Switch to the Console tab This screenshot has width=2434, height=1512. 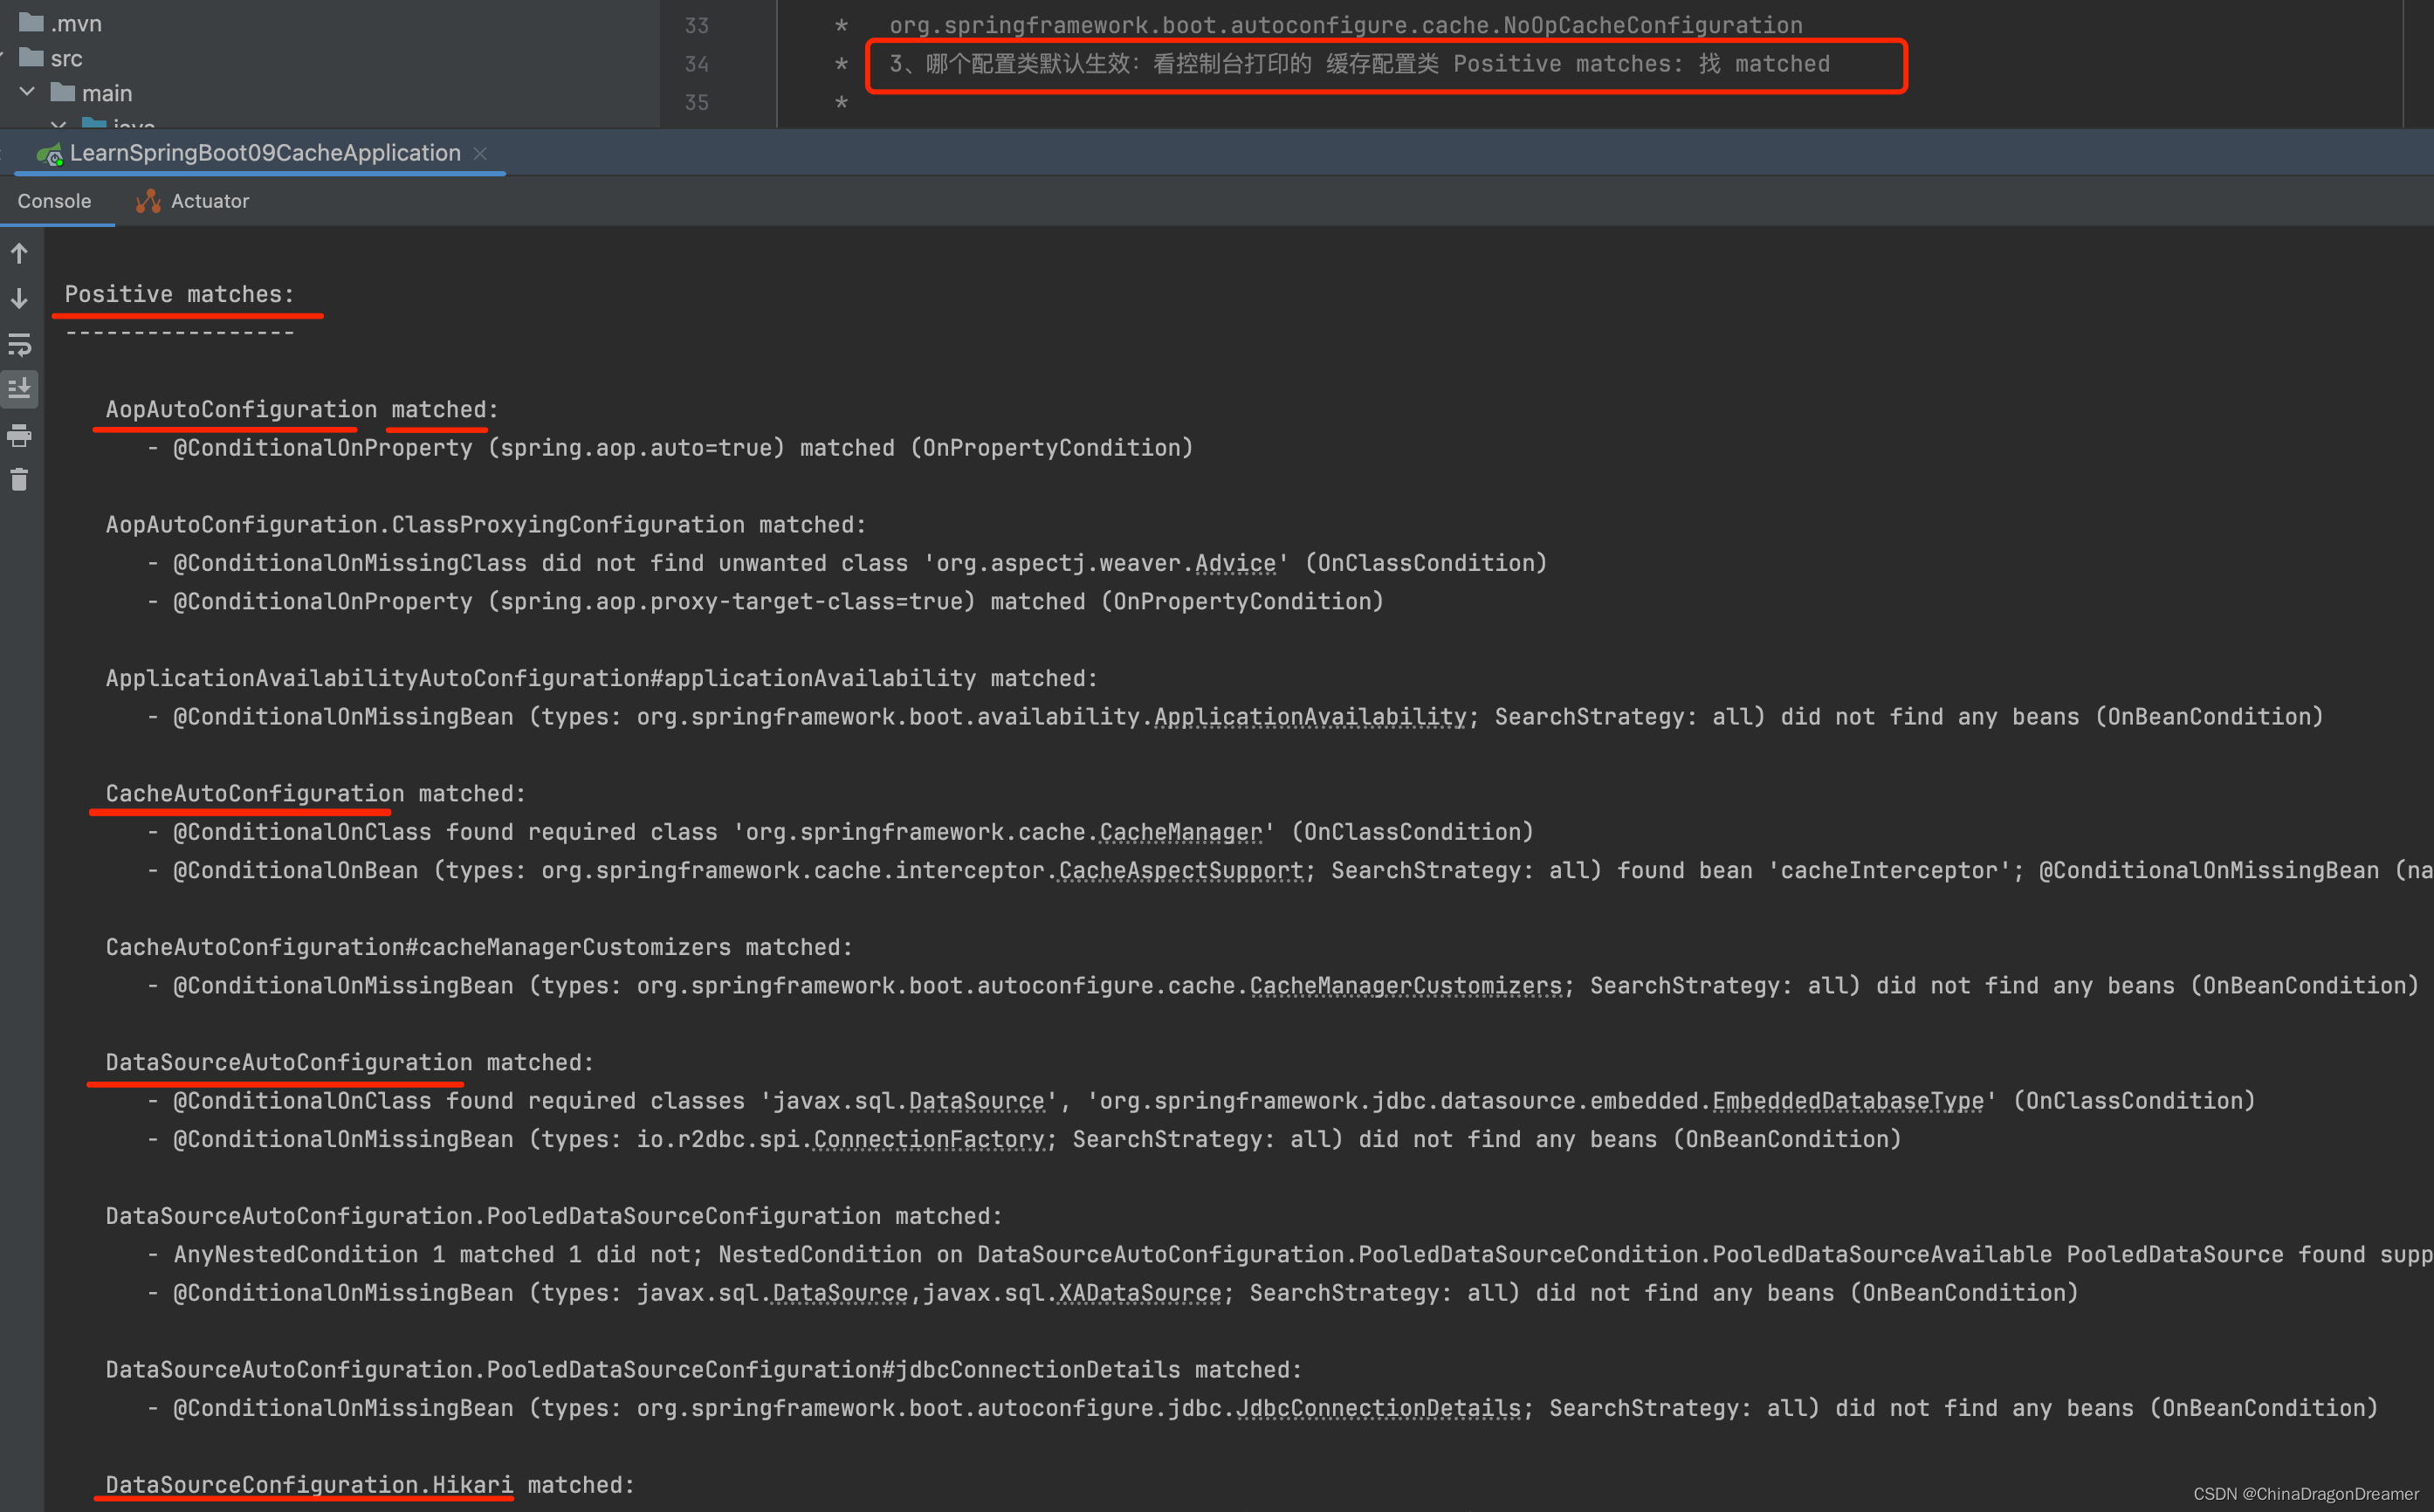coord(54,201)
